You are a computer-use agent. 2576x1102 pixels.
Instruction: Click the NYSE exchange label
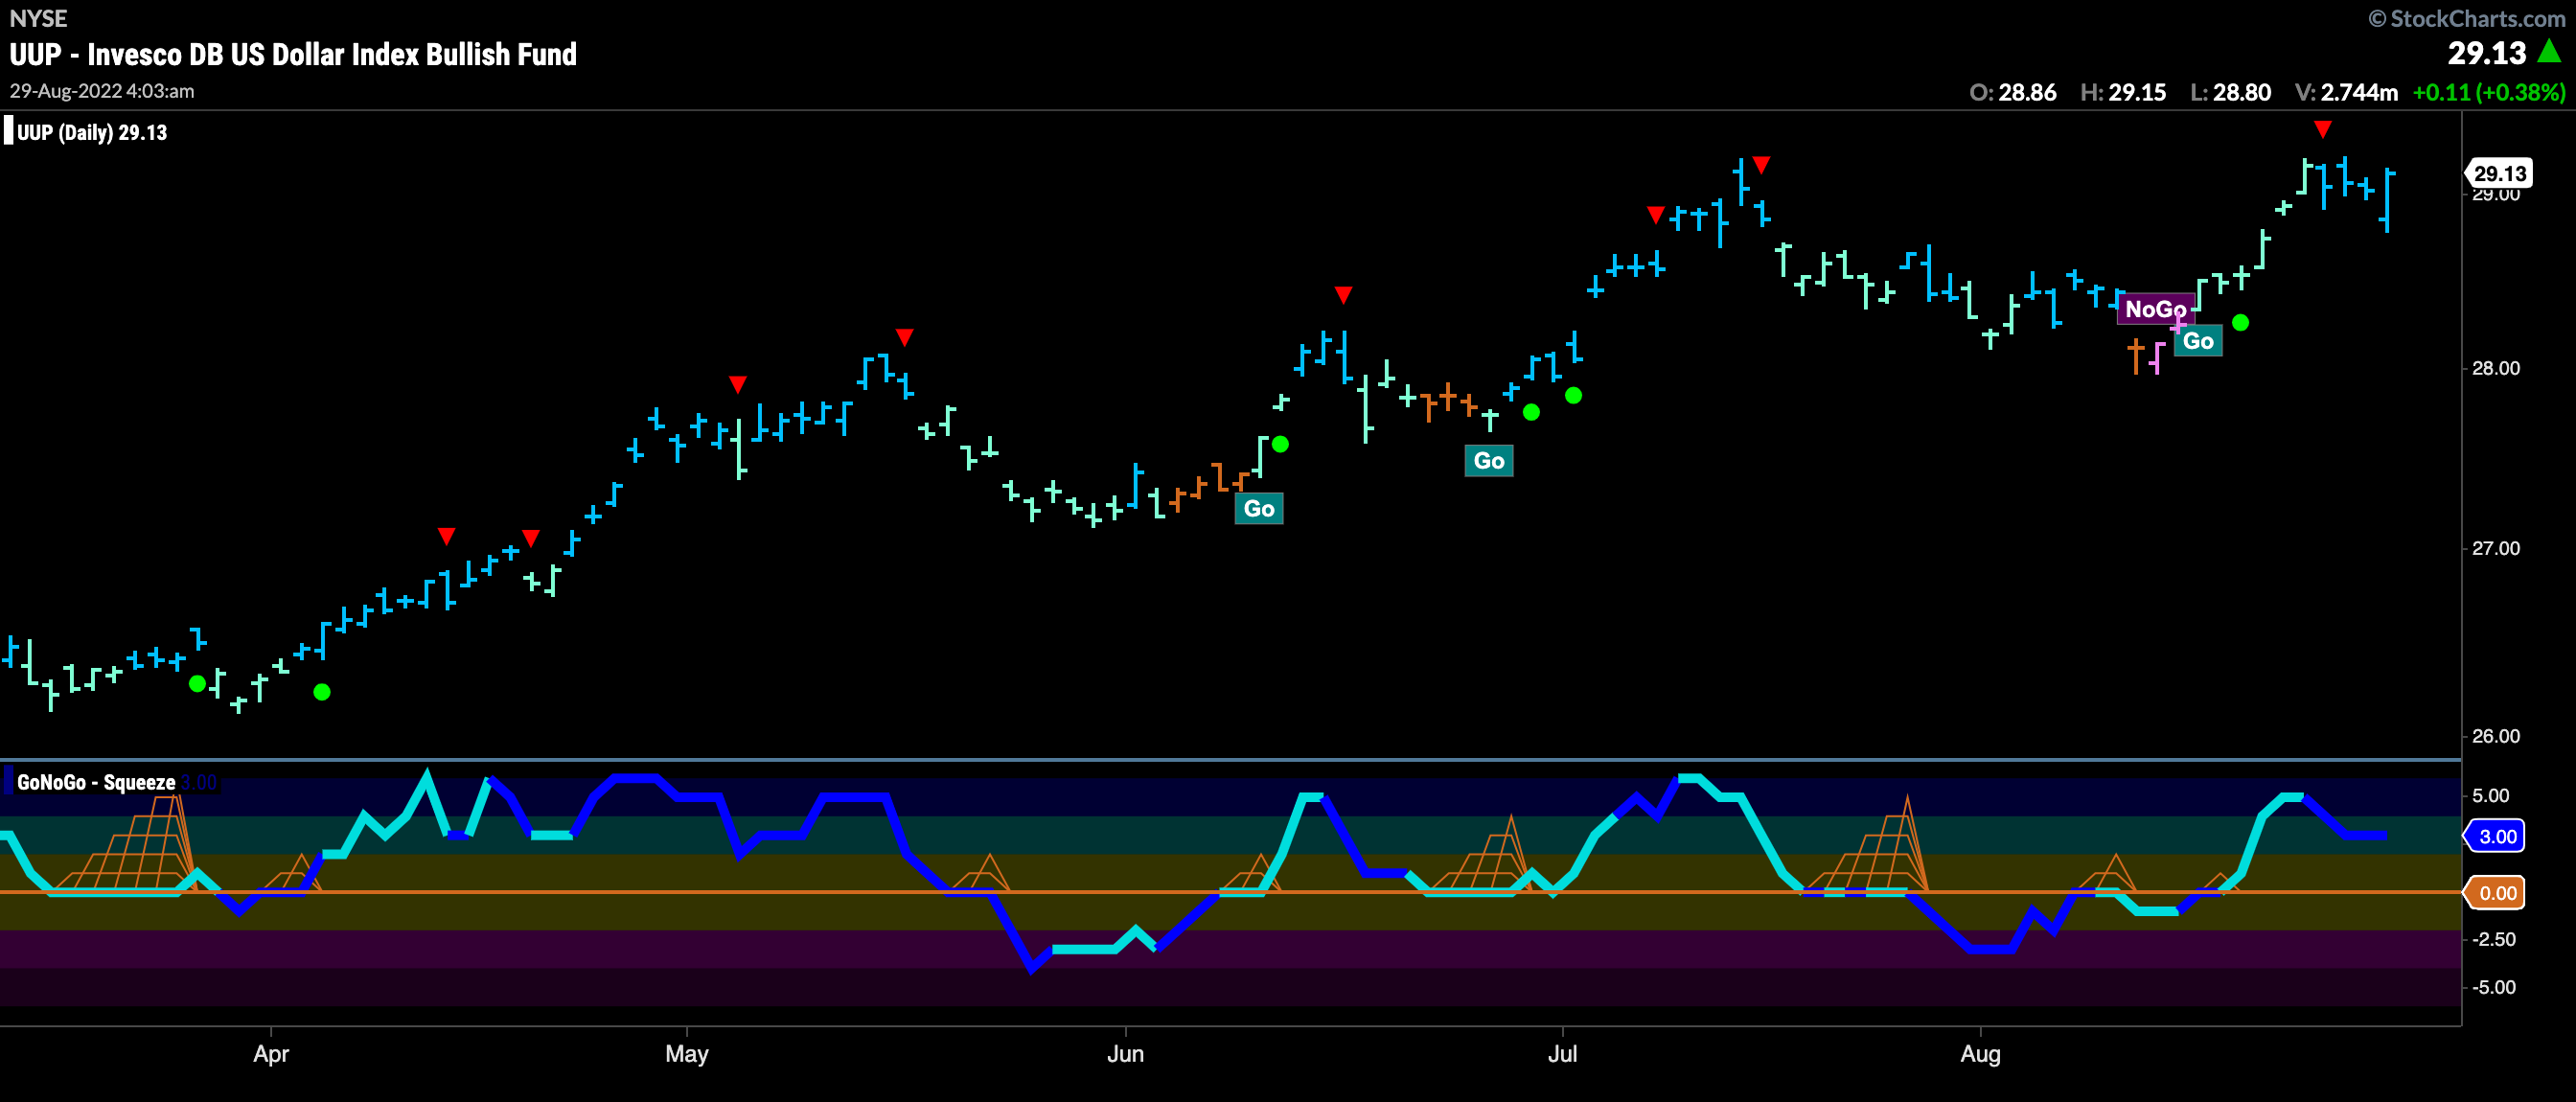click(38, 18)
